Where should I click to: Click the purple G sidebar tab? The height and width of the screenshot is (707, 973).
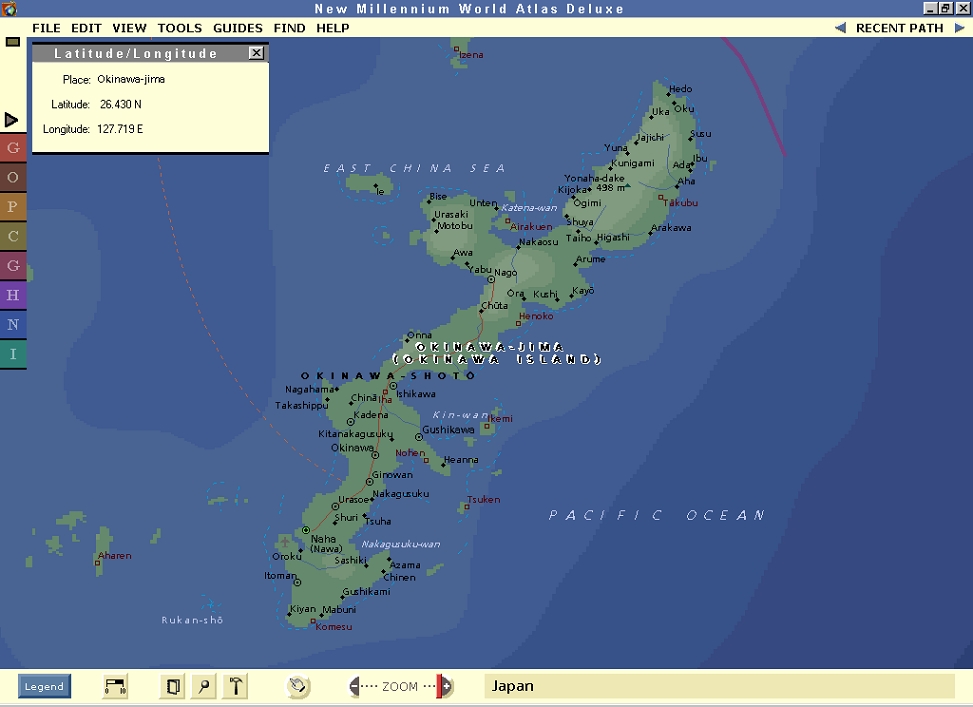point(13,266)
